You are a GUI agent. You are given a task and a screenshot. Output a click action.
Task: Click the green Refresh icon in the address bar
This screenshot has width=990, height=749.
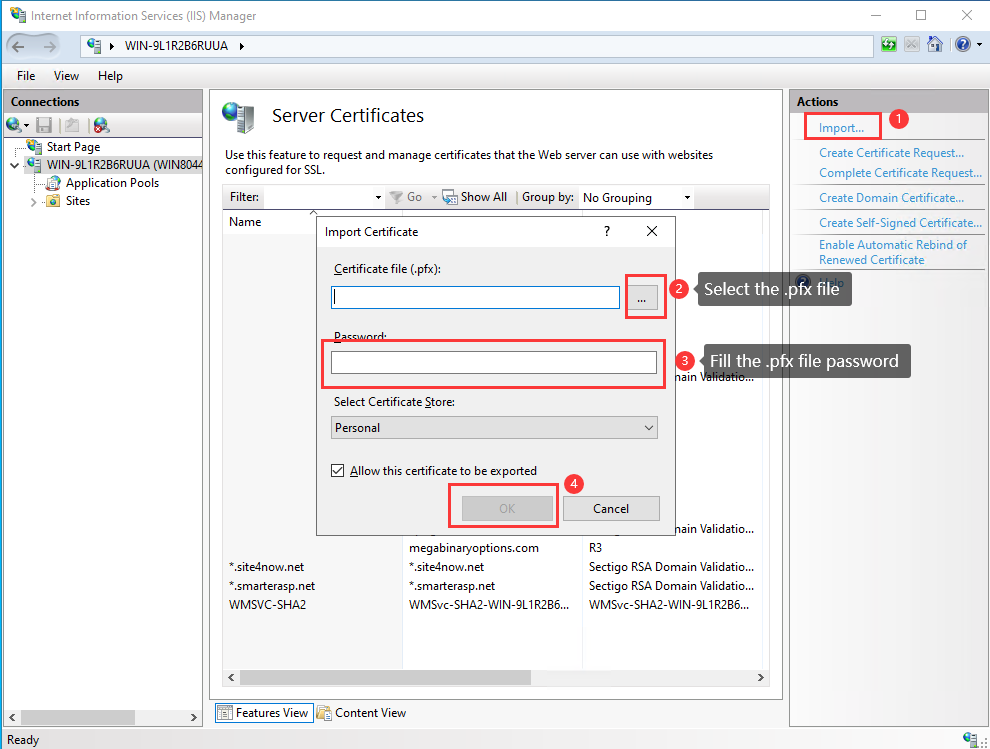pyautogui.click(x=888, y=44)
